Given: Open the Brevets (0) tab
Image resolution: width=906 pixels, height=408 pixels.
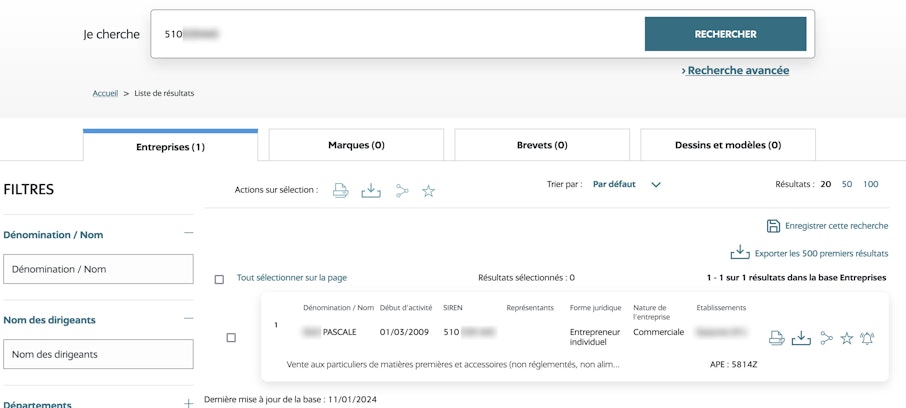Looking at the screenshot, I should [542, 144].
